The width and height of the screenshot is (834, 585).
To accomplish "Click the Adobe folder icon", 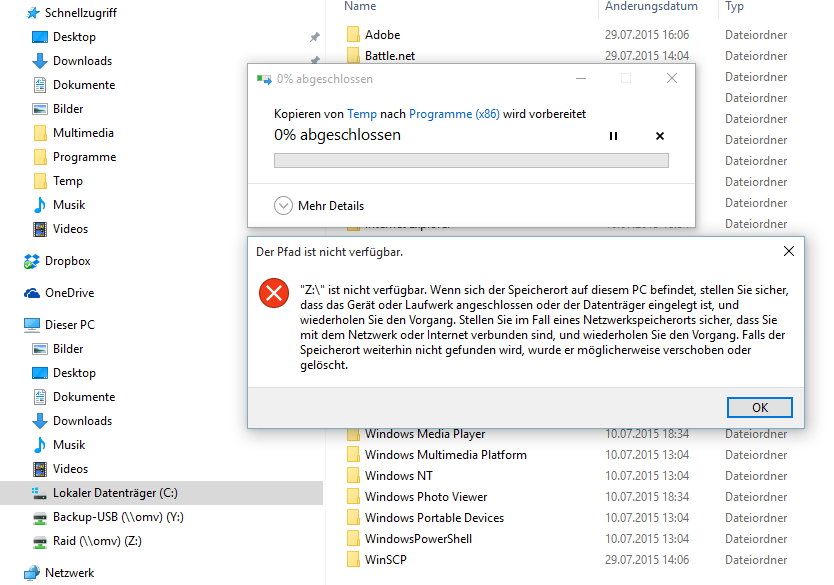I will point(352,35).
